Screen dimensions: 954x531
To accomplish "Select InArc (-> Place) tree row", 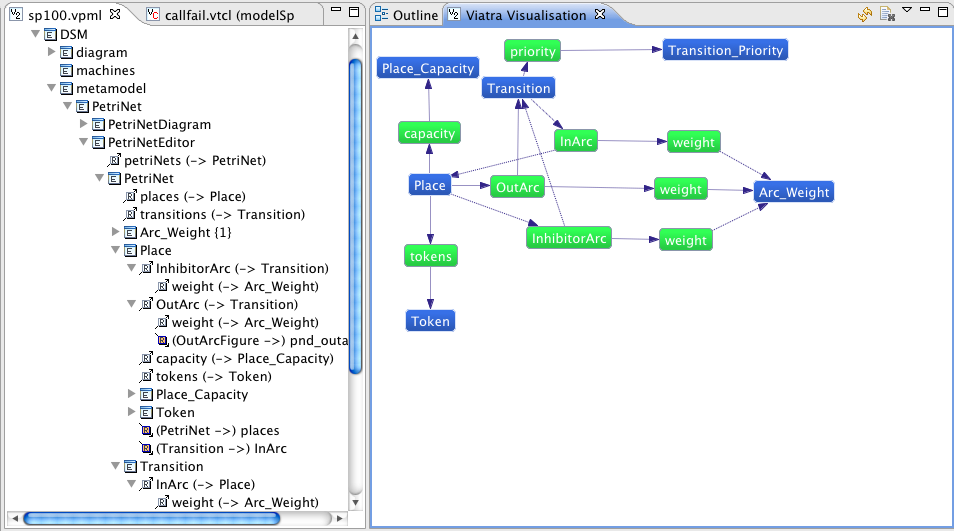I will [206, 485].
